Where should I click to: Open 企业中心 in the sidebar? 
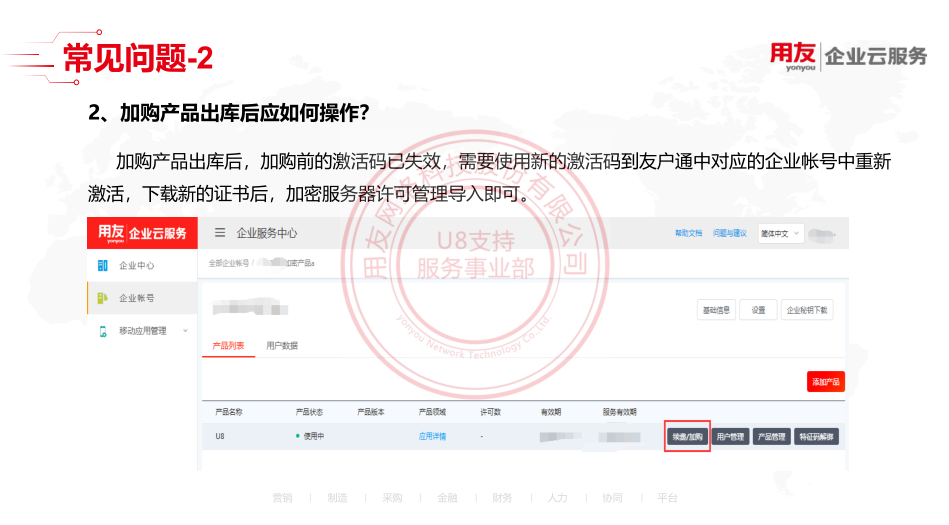[137, 265]
